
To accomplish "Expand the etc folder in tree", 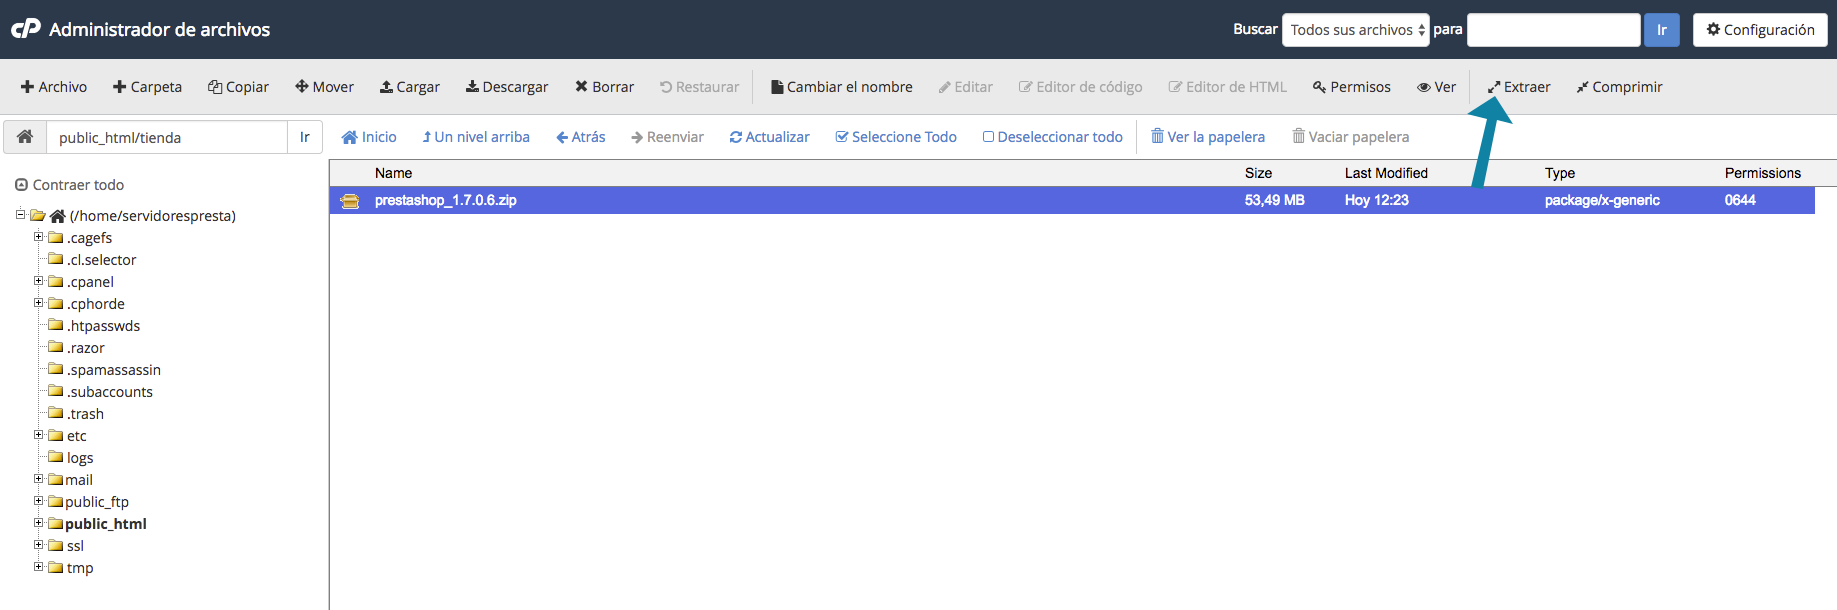I will click(38, 435).
